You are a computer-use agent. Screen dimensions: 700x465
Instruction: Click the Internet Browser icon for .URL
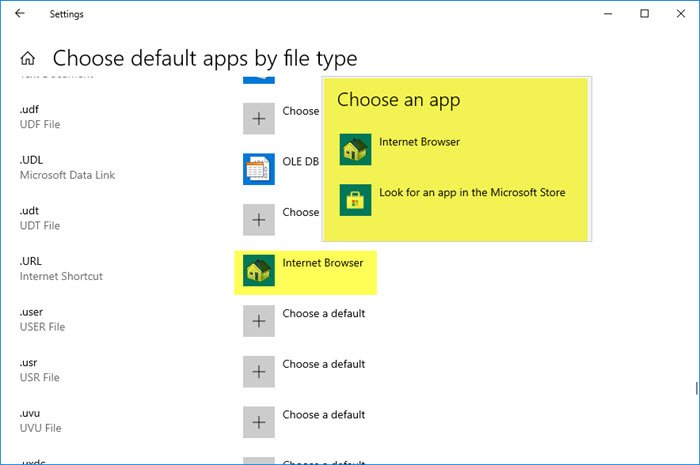(259, 271)
